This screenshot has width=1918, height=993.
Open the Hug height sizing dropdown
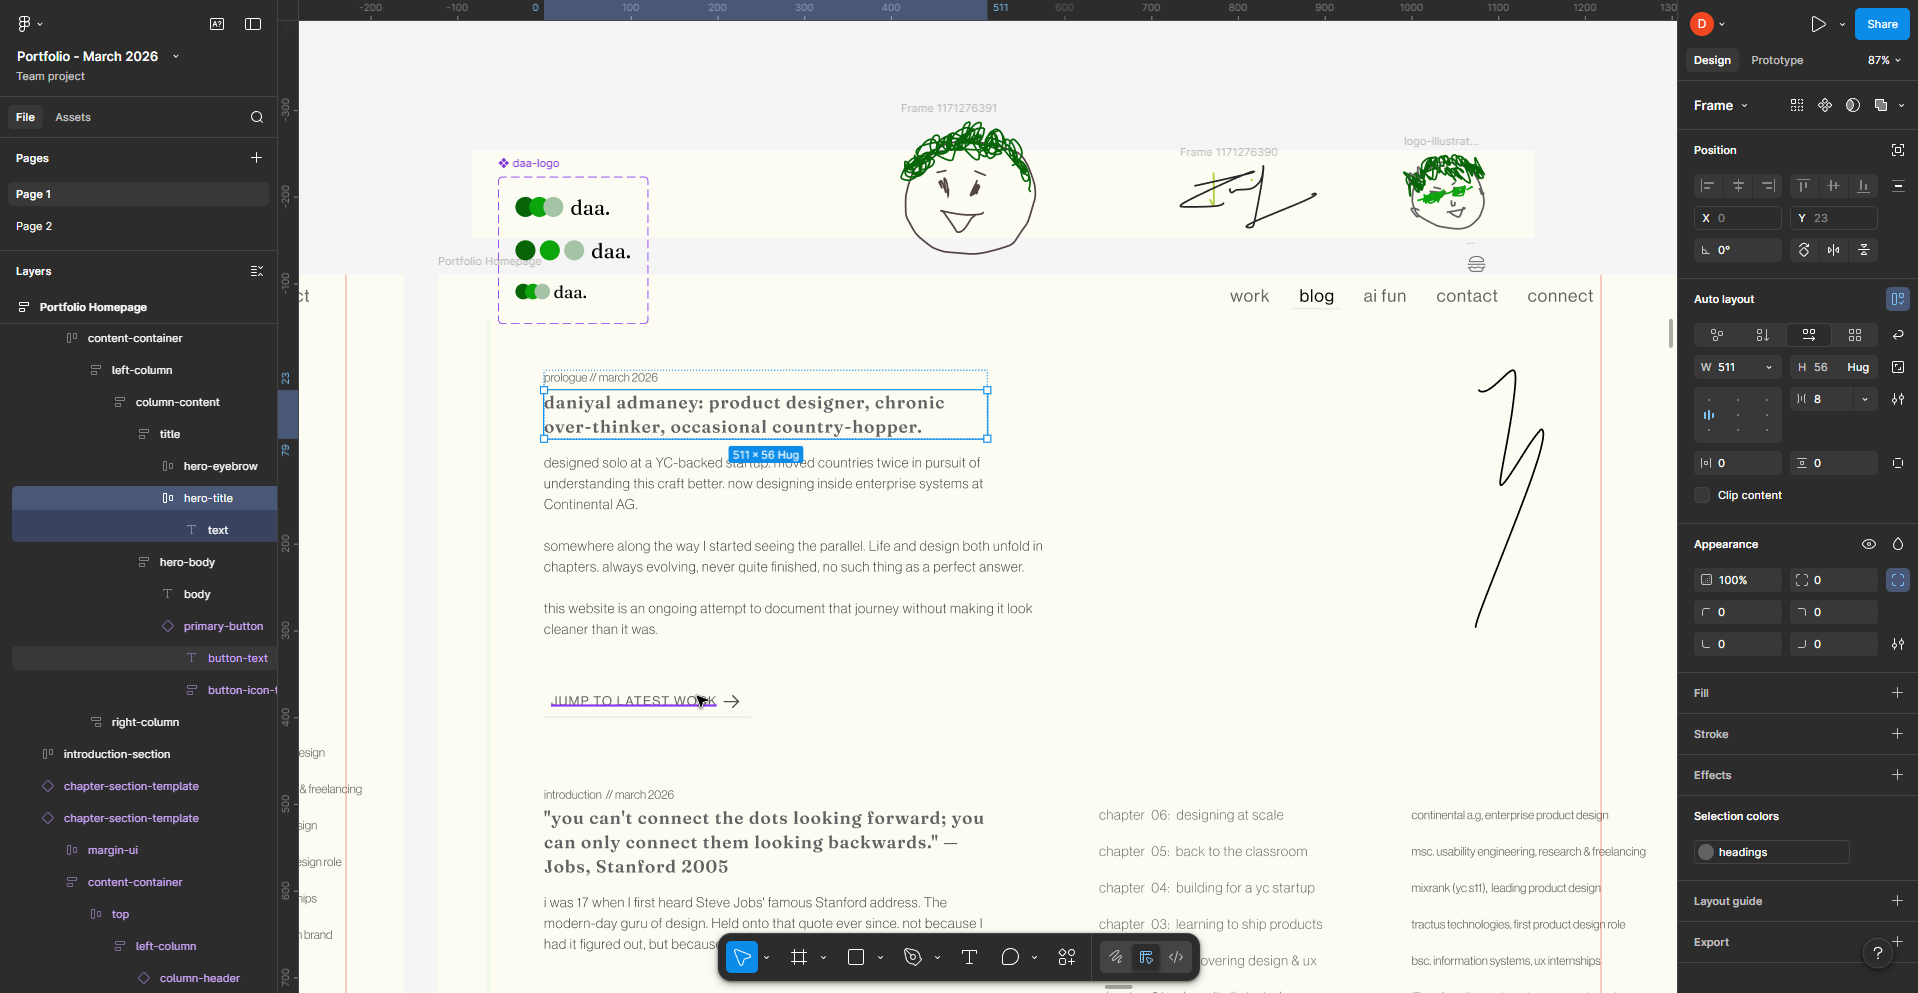(x=1858, y=367)
